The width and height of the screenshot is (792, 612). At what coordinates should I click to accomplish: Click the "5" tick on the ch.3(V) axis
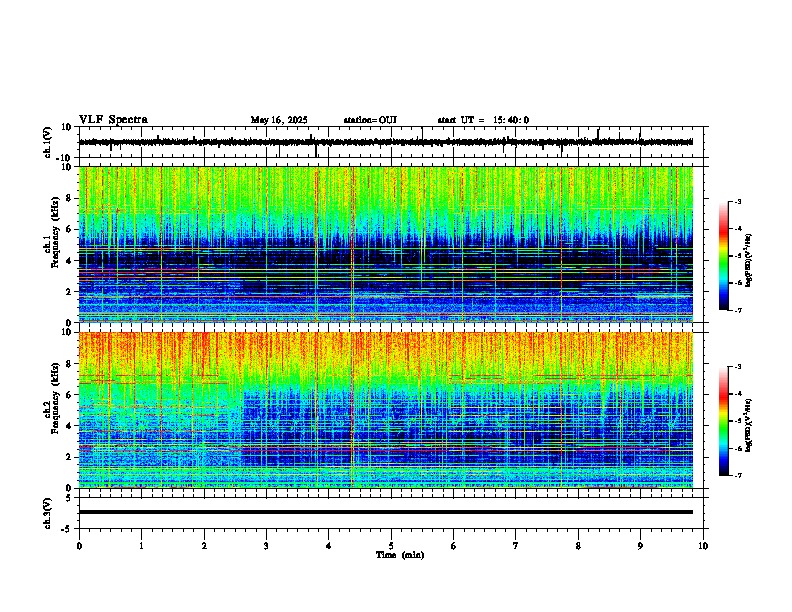(x=70, y=497)
